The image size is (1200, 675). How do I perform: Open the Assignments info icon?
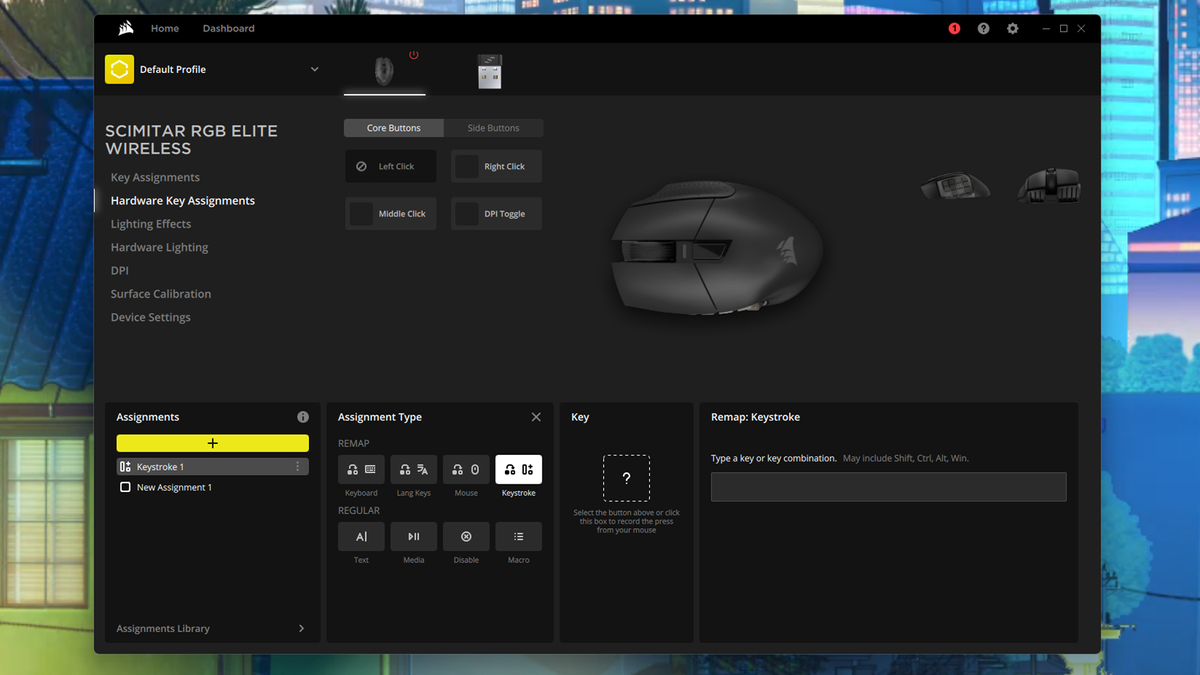tap(303, 417)
